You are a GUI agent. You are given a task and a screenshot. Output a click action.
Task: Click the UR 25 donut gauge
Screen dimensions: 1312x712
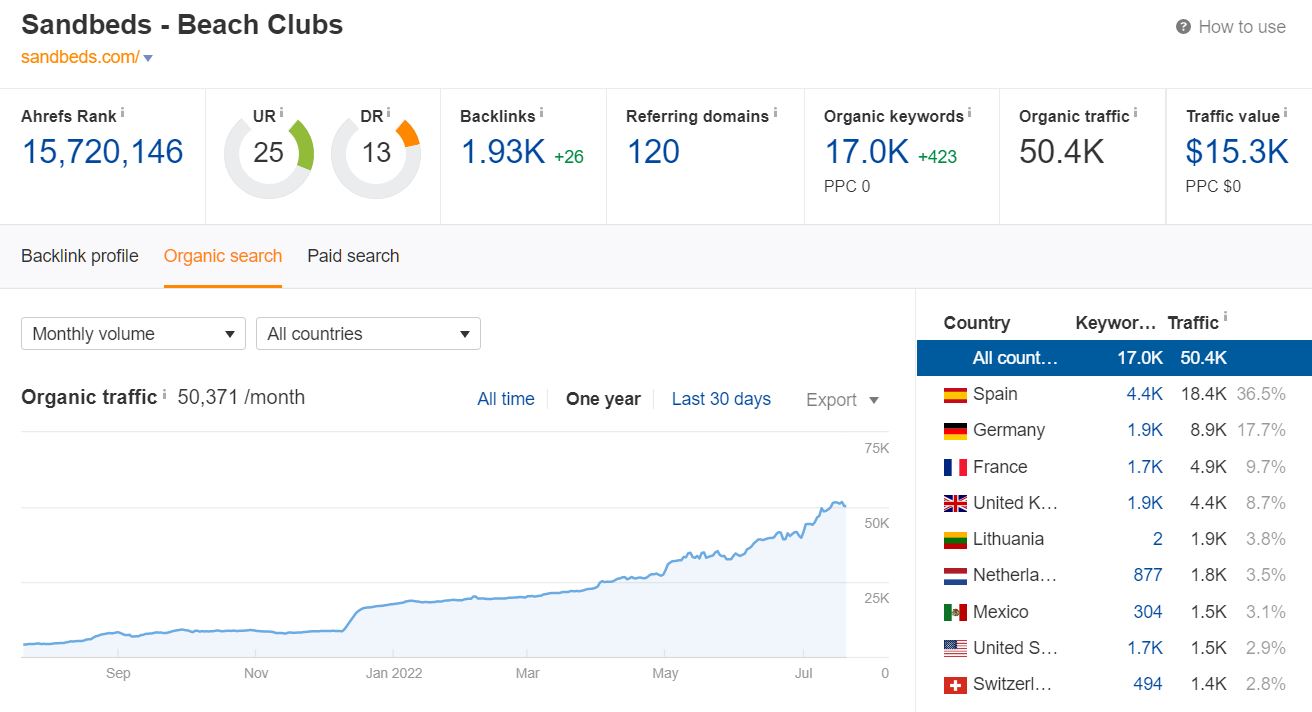click(269, 154)
